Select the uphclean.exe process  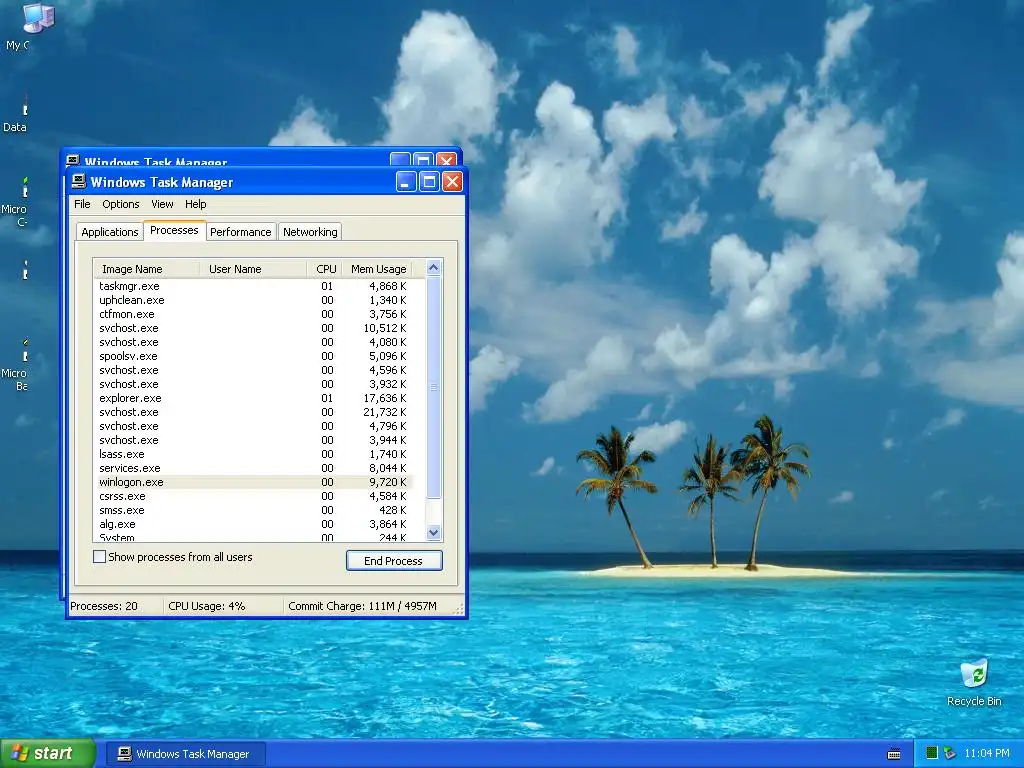click(x=253, y=300)
